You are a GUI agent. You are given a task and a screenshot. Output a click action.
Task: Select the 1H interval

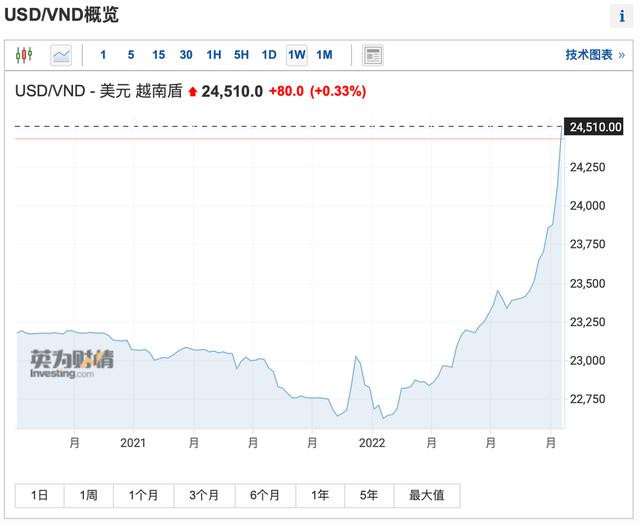click(x=214, y=55)
